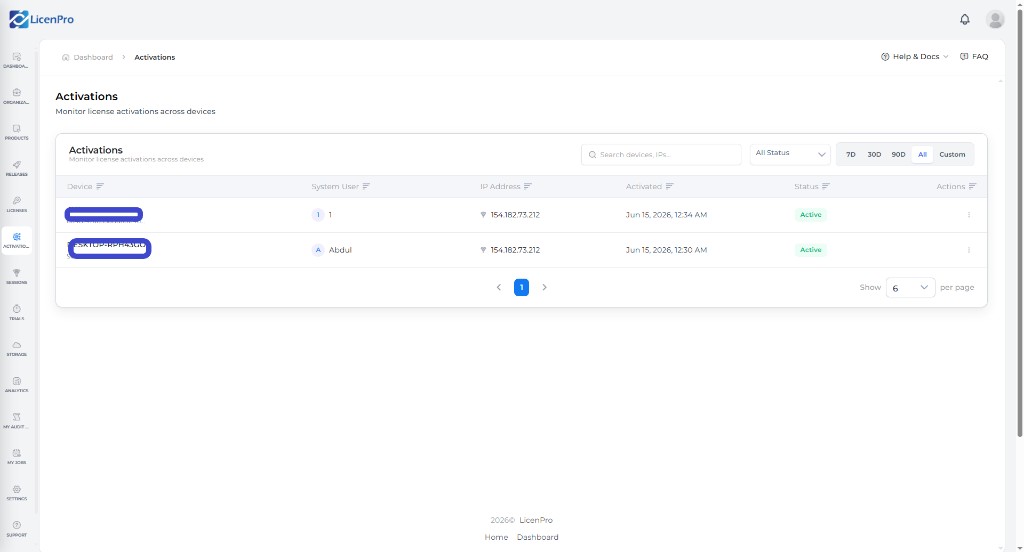Open the Dashboard sidebar item

pyautogui.click(x=16, y=60)
